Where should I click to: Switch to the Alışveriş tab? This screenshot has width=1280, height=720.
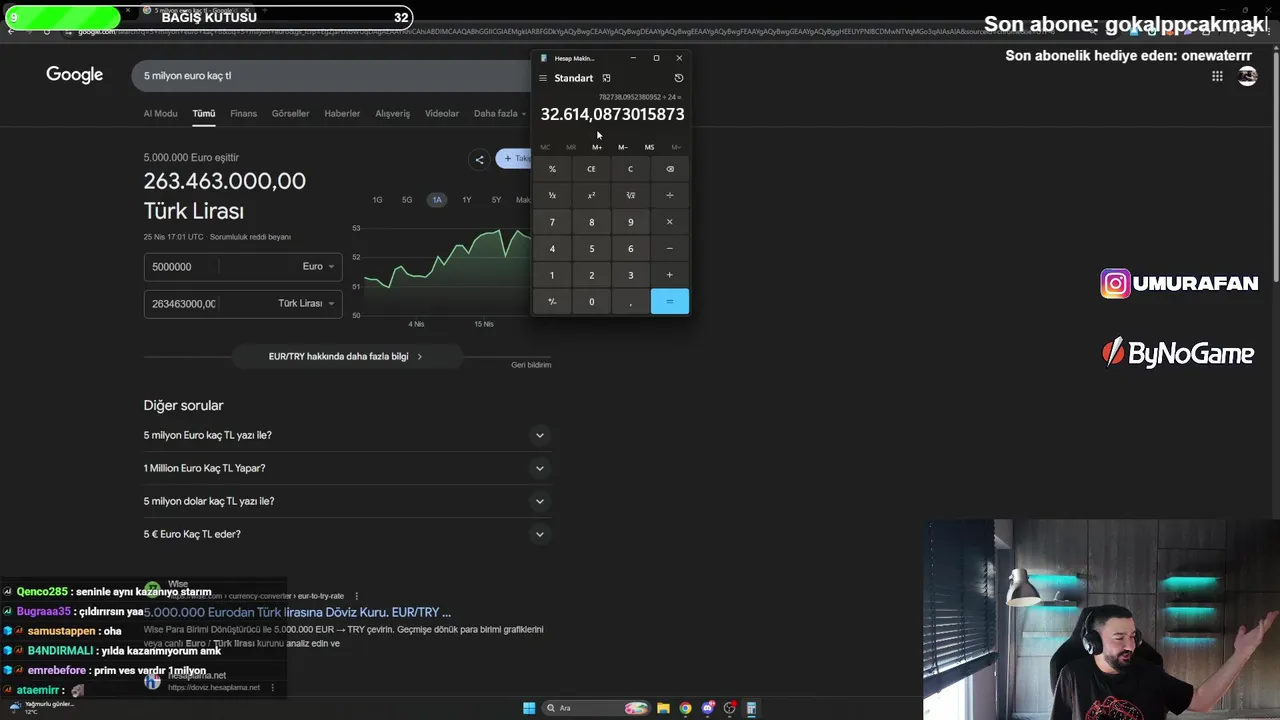coord(392,113)
